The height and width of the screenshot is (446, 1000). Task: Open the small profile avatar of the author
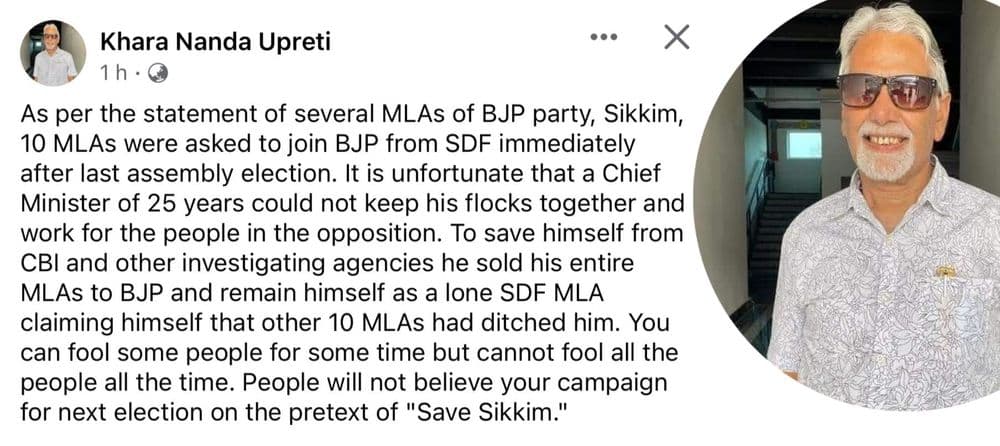pyautogui.click(x=53, y=54)
